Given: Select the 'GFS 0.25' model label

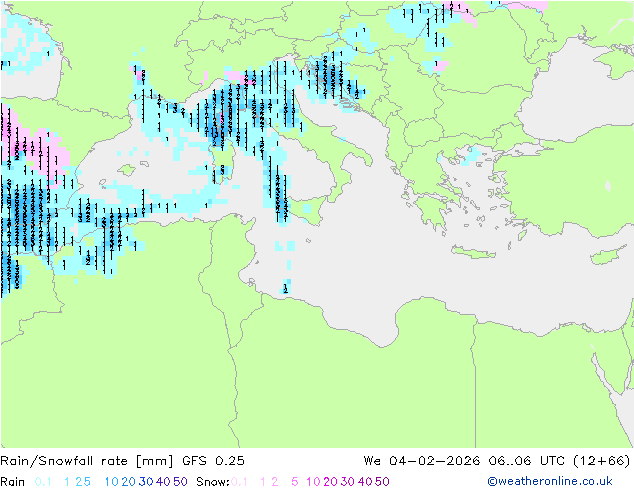Looking at the screenshot, I should (213, 461).
